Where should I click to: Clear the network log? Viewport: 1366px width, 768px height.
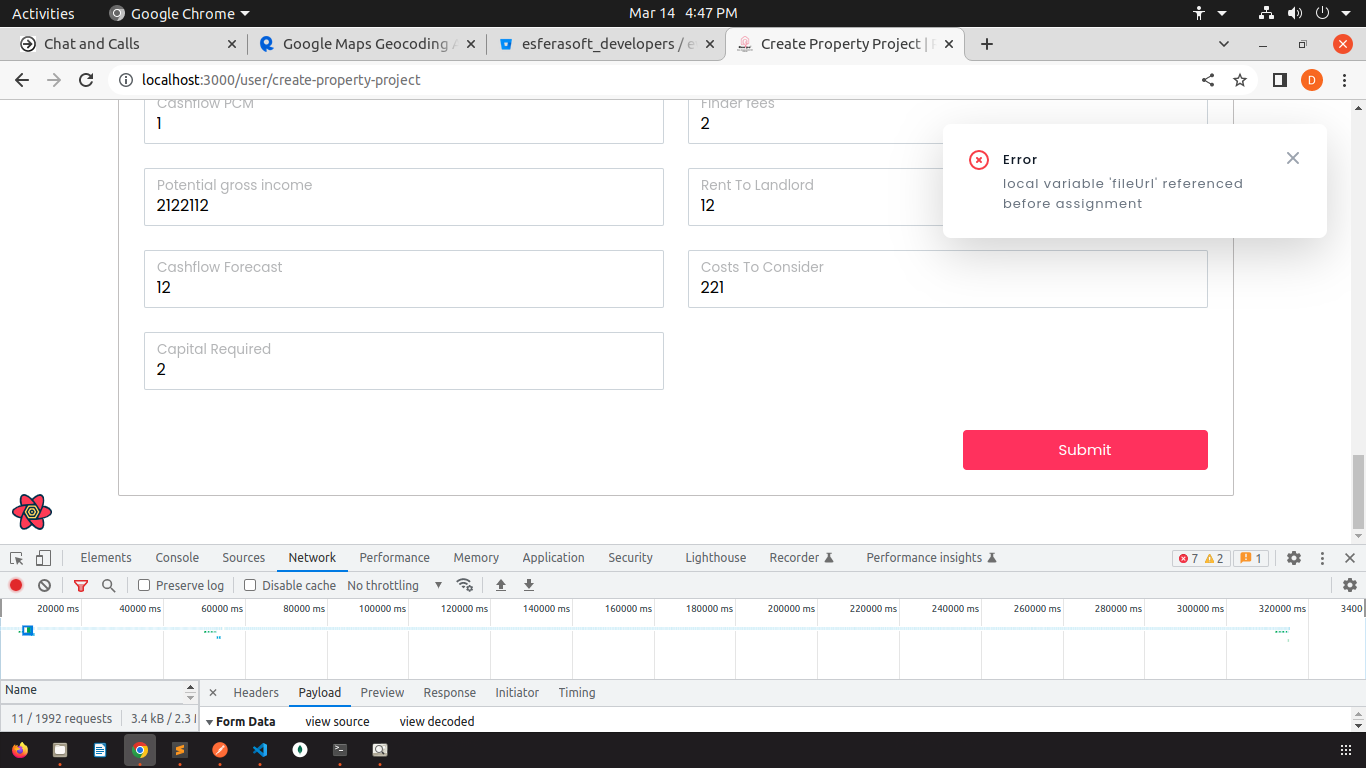(44, 585)
